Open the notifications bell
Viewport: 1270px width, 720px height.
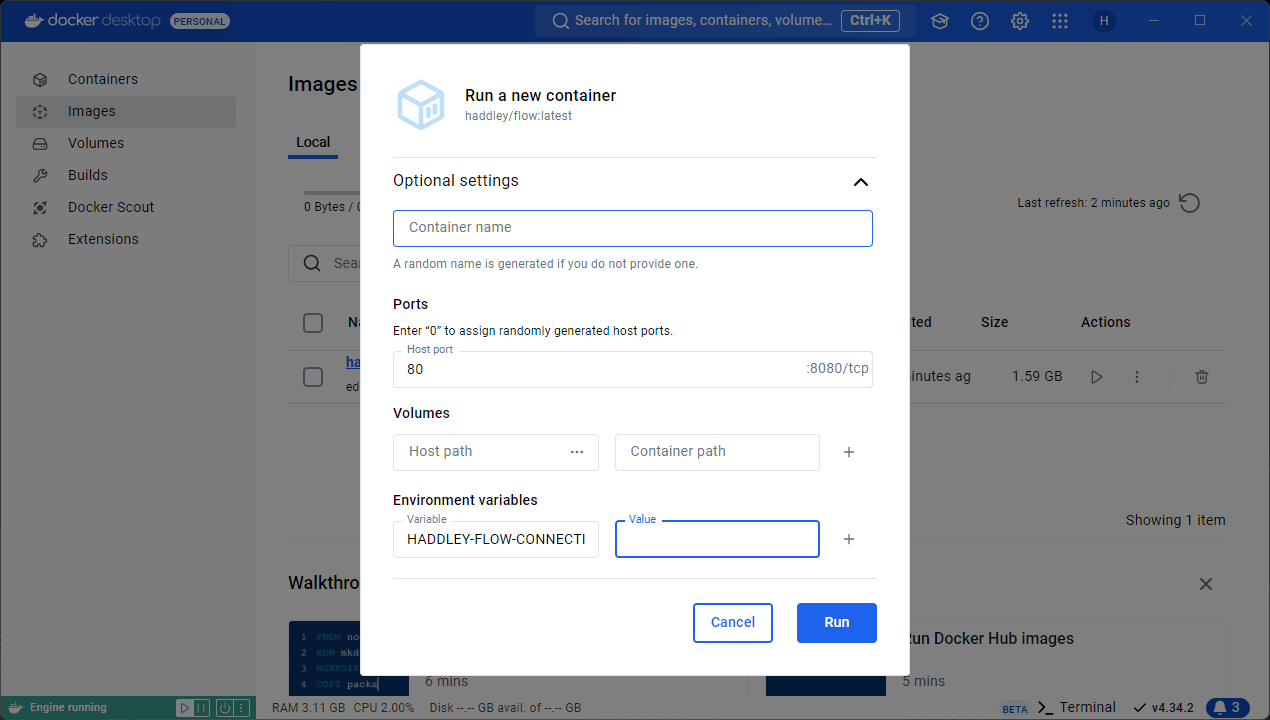(x=1228, y=708)
